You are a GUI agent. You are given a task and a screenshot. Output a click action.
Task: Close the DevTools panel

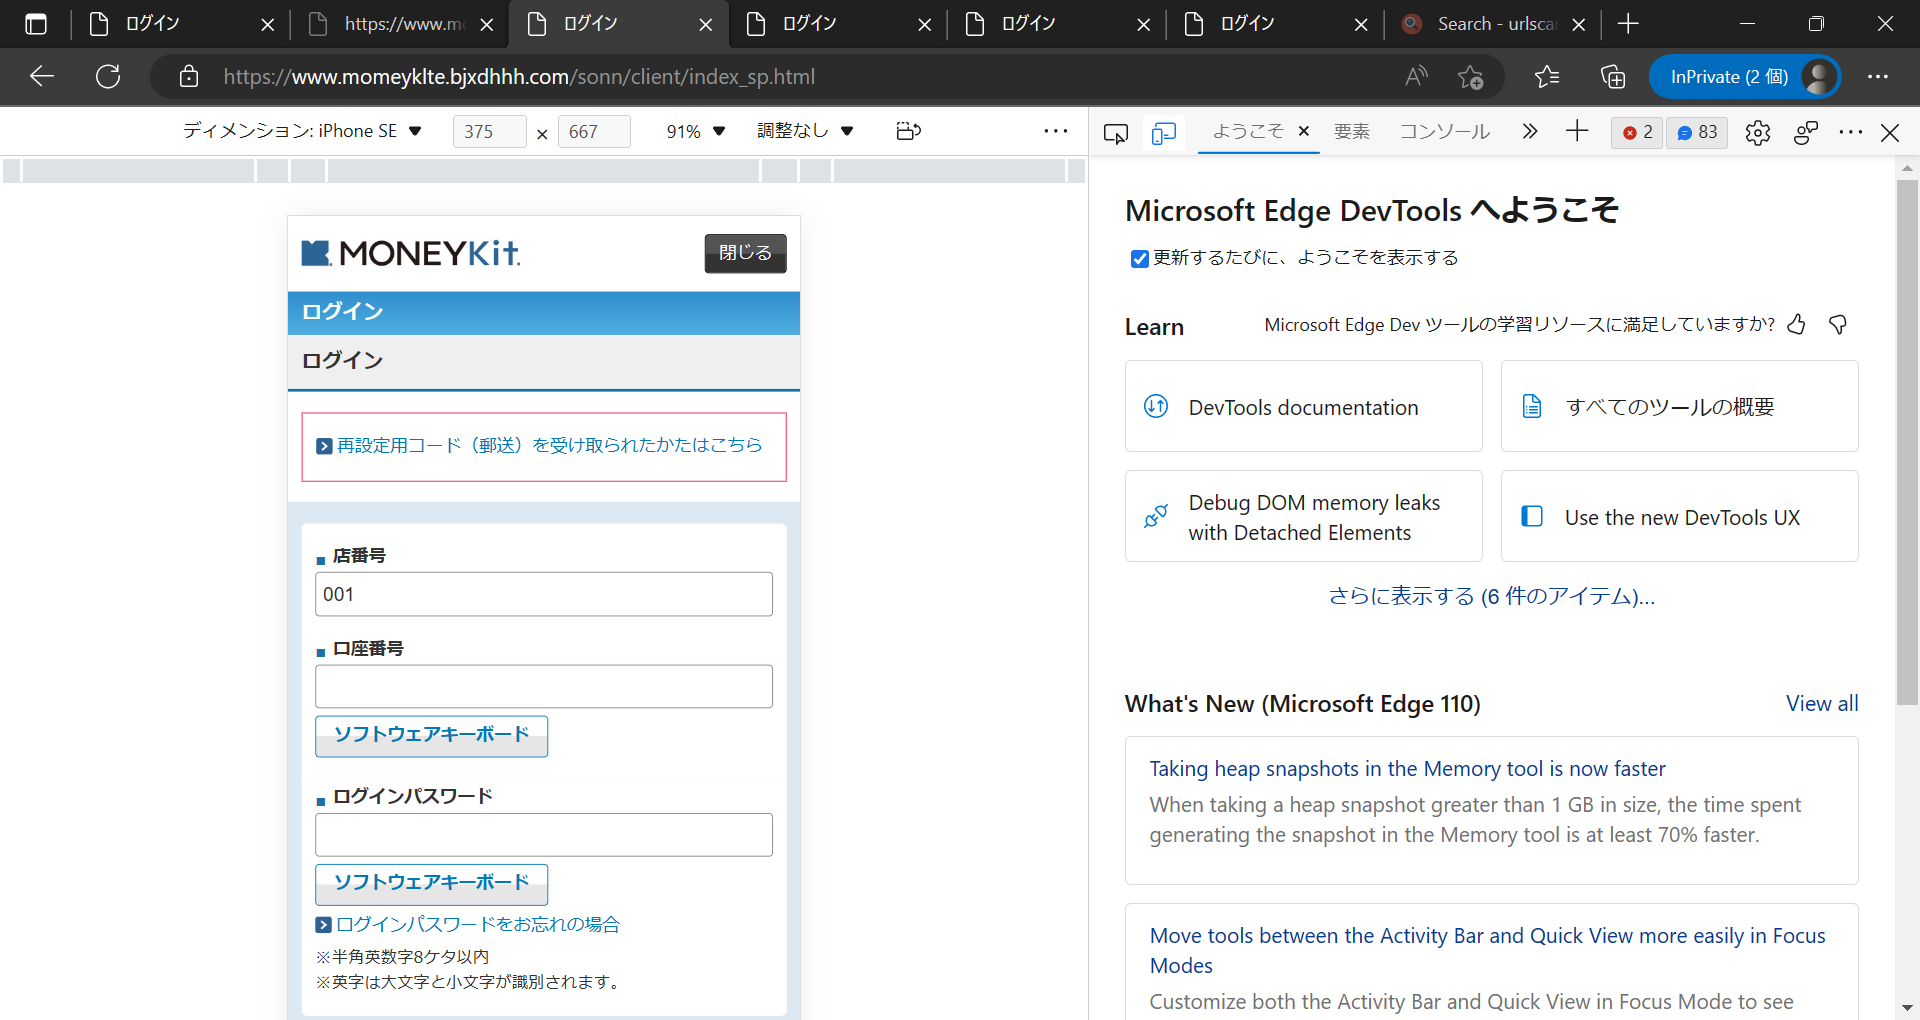click(x=1890, y=132)
